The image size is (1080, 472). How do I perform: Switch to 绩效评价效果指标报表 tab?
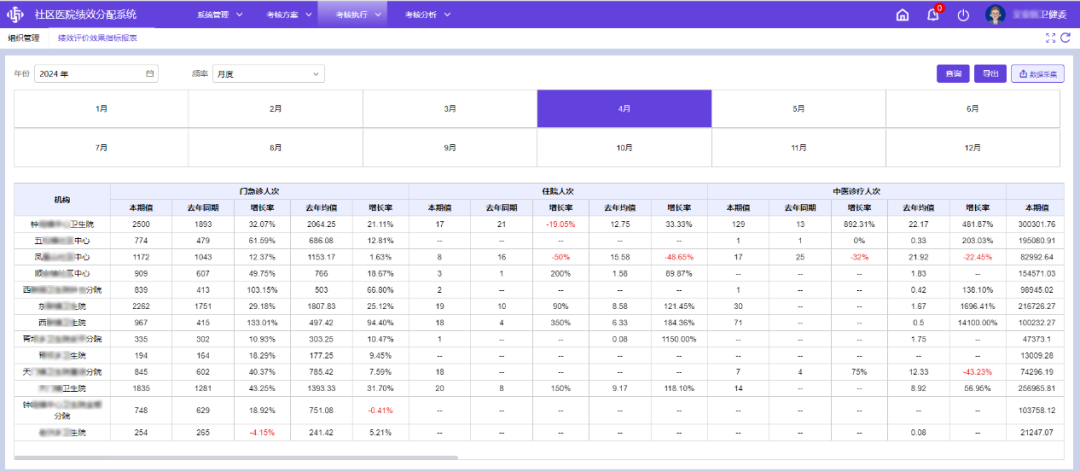pos(97,38)
